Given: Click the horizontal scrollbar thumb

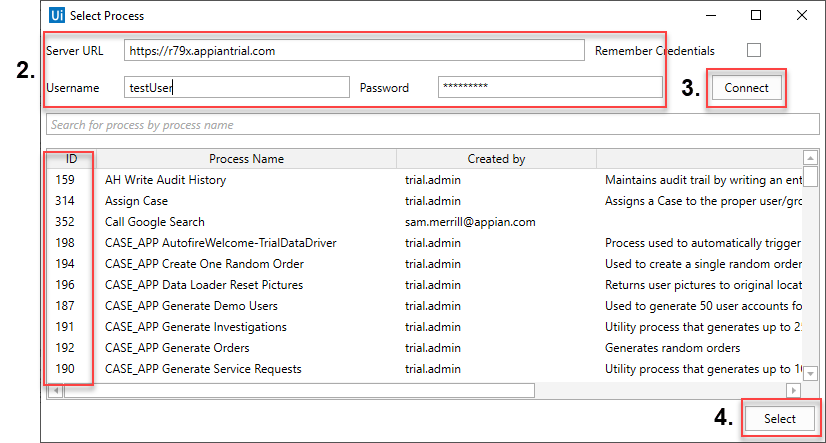Looking at the screenshot, I should click(x=299, y=390).
